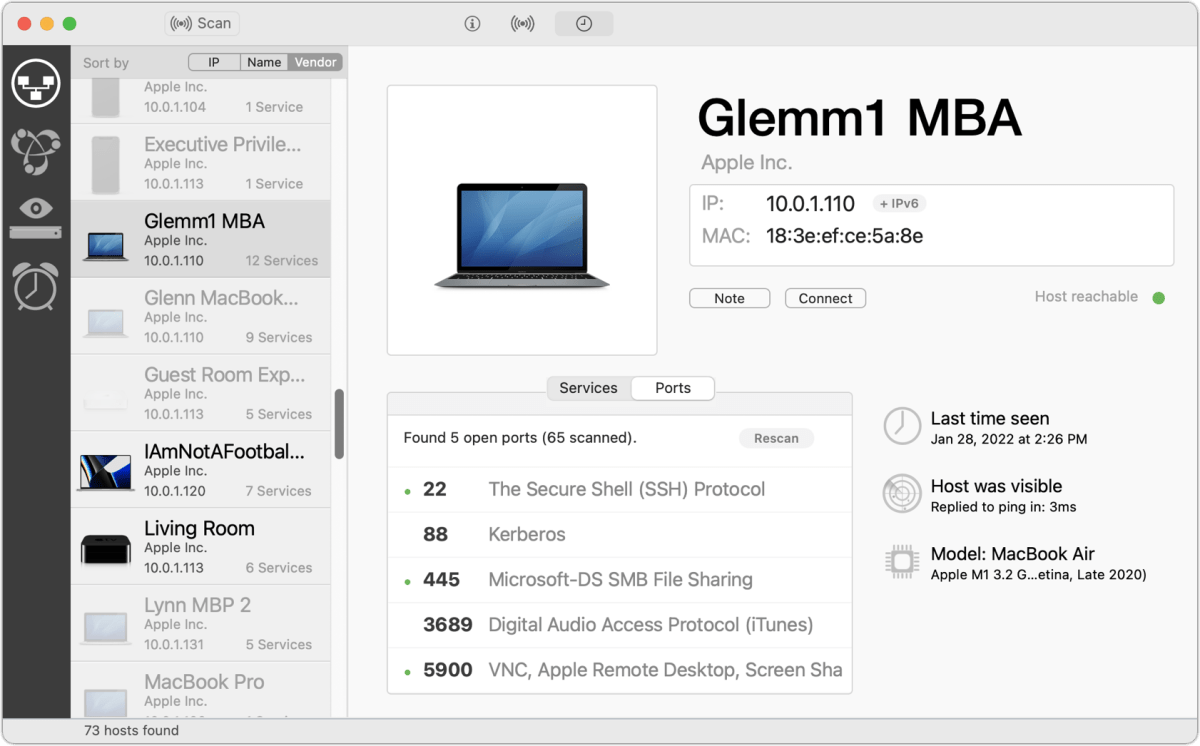The width and height of the screenshot is (1200, 746).
Task: Click "9 Services" in the Glenn MacBook row
Action: pyautogui.click(x=279, y=338)
